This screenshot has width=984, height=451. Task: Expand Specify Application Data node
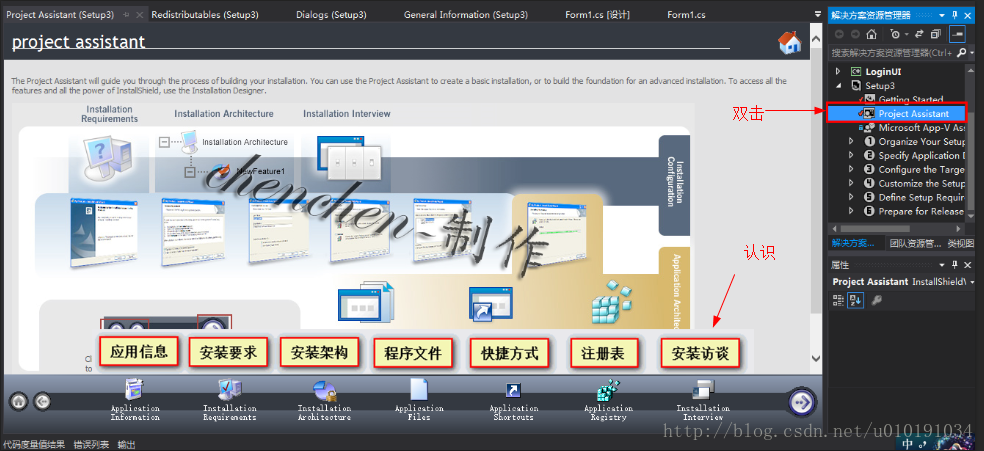(851, 156)
